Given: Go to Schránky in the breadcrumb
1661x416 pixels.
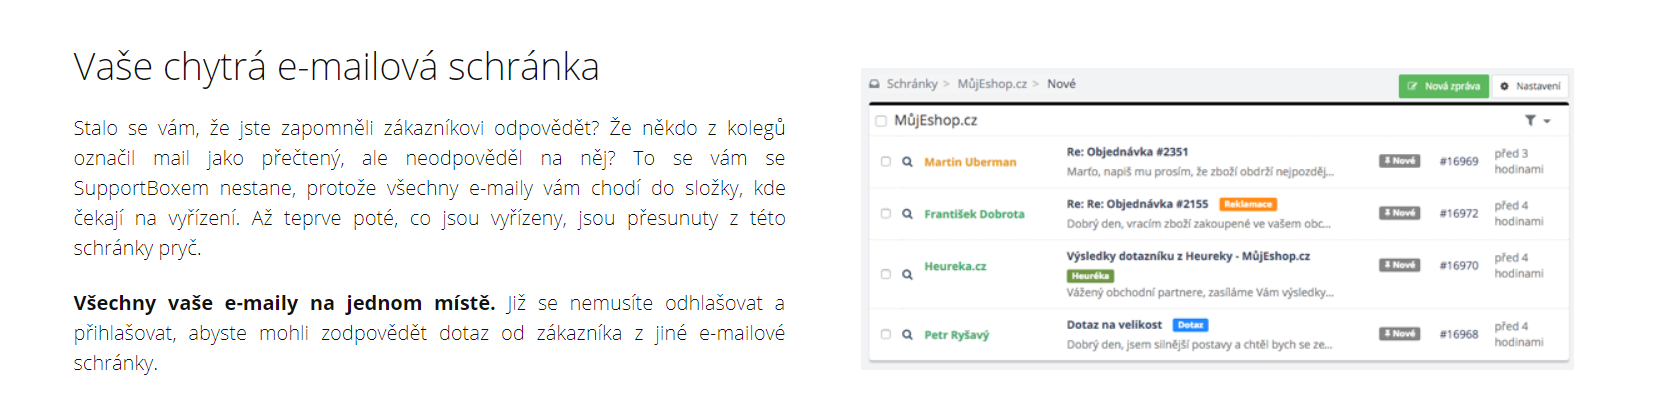Looking at the screenshot, I should [912, 84].
